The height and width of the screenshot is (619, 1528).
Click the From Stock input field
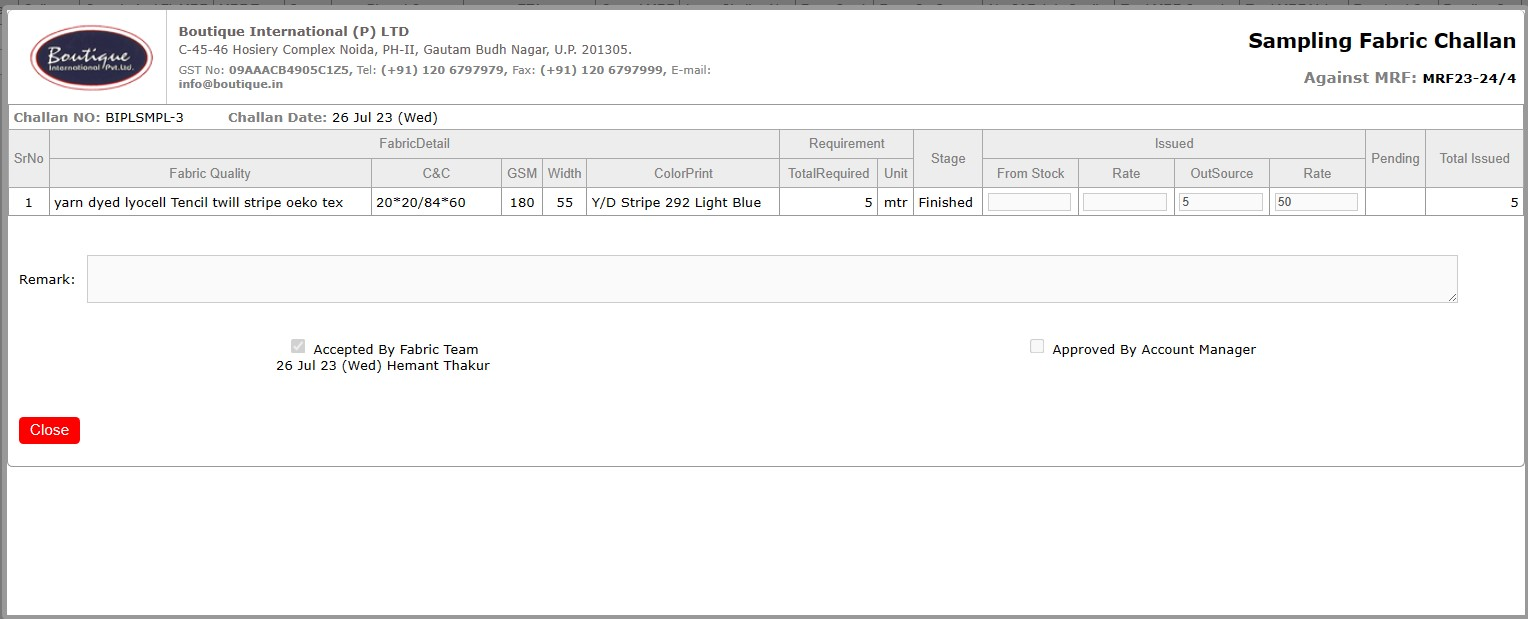pyautogui.click(x=1029, y=202)
